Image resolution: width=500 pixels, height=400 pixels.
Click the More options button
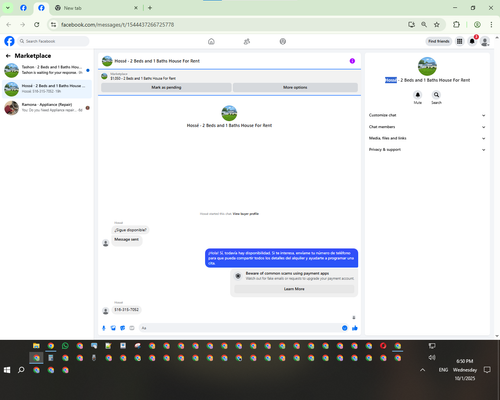click(295, 87)
